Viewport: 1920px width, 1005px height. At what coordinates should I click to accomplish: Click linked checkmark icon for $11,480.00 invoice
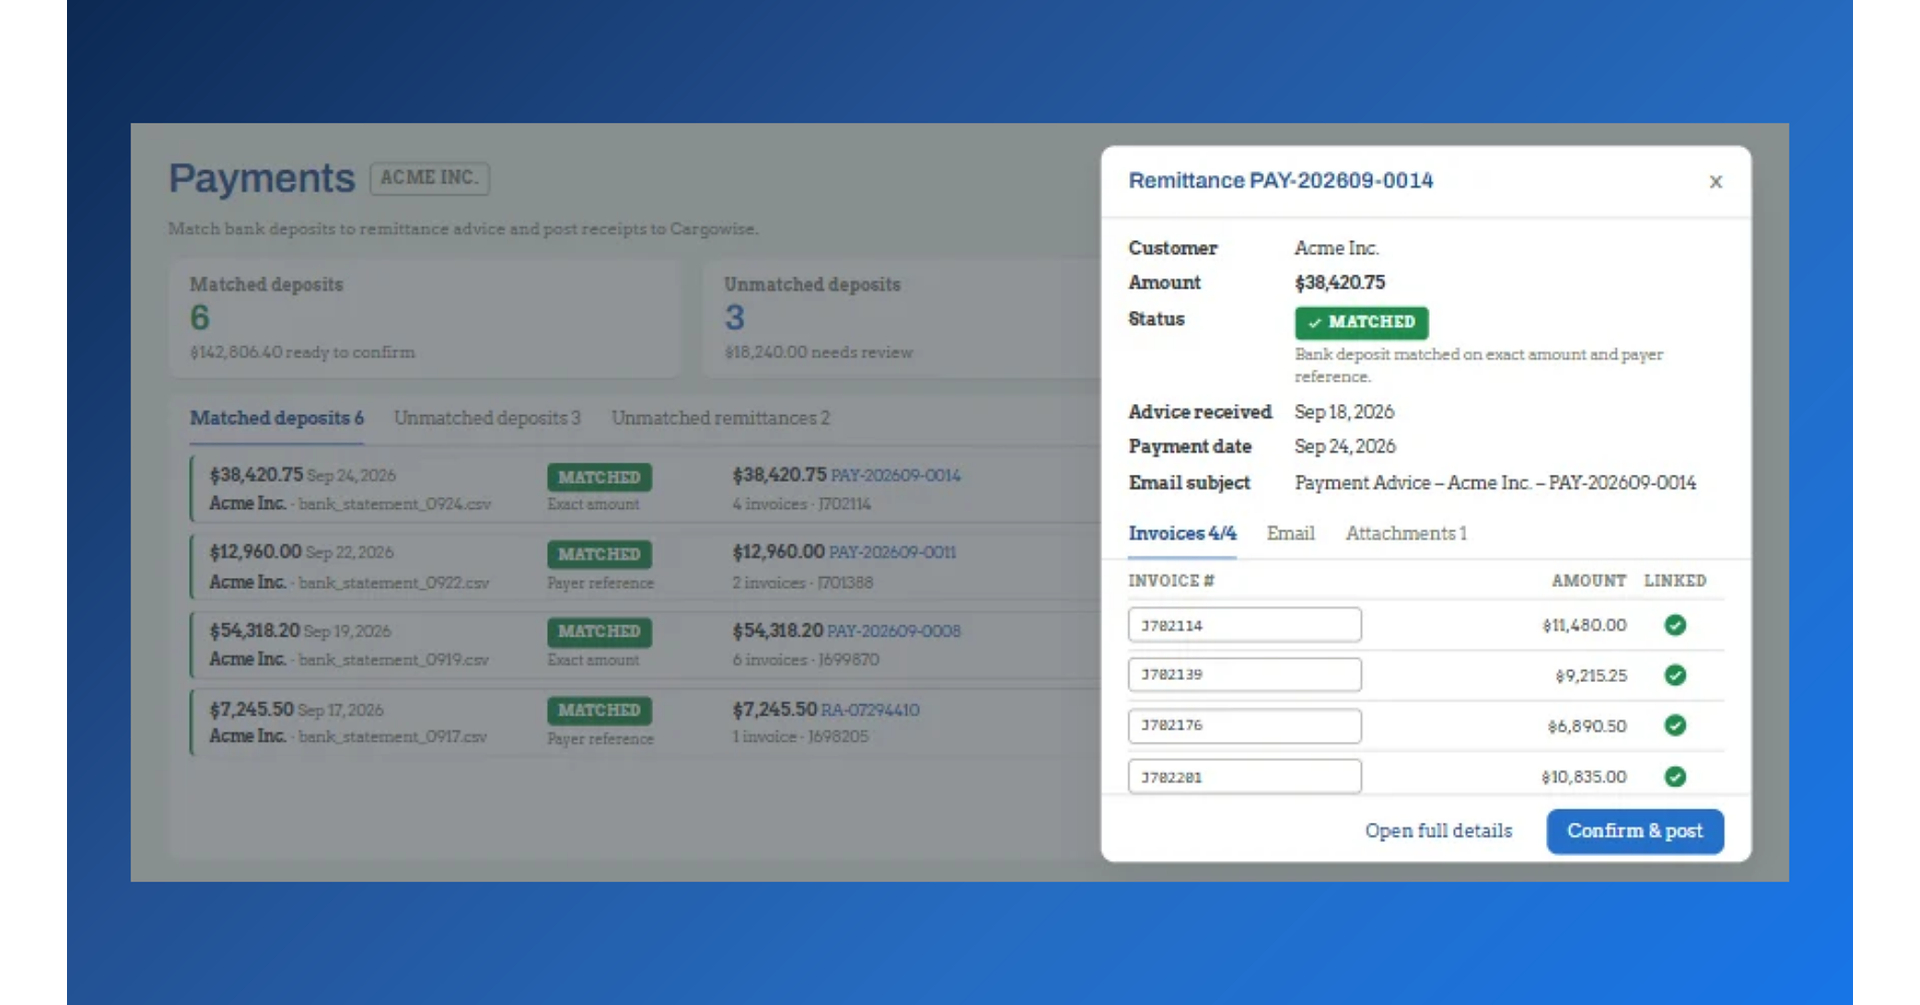(1675, 625)
